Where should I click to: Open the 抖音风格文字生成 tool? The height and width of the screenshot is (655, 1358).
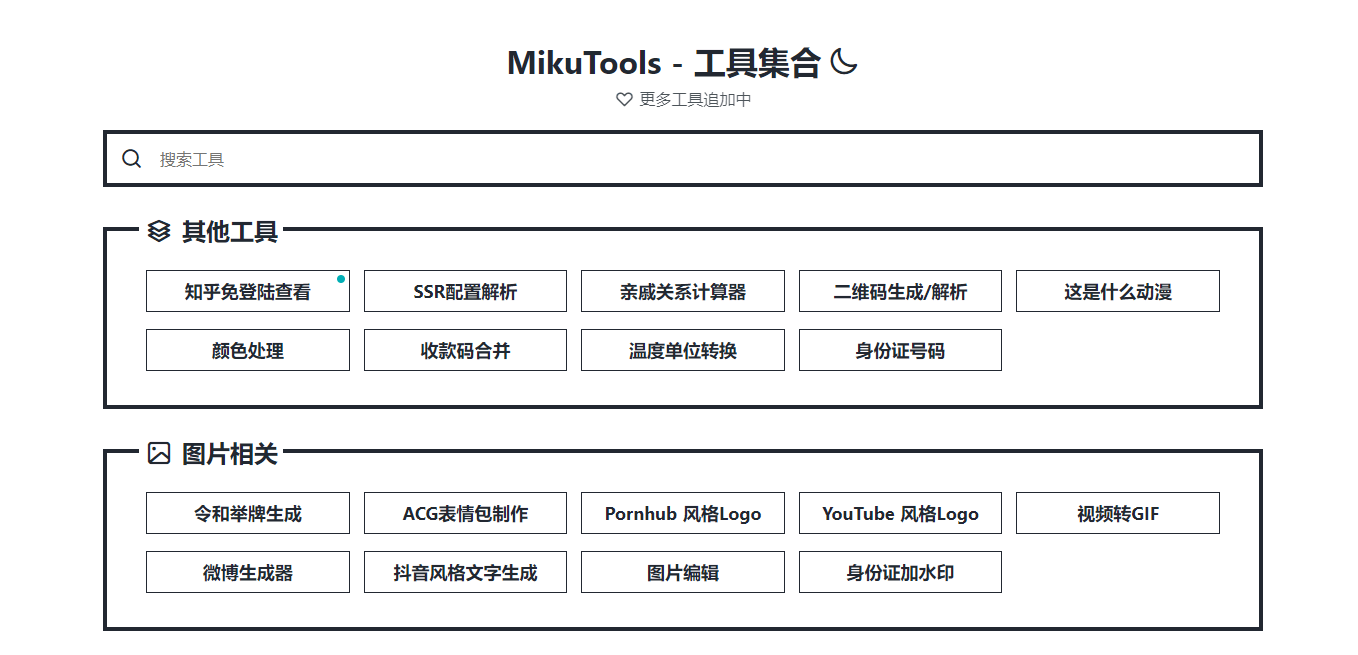[x=465, y=573]
